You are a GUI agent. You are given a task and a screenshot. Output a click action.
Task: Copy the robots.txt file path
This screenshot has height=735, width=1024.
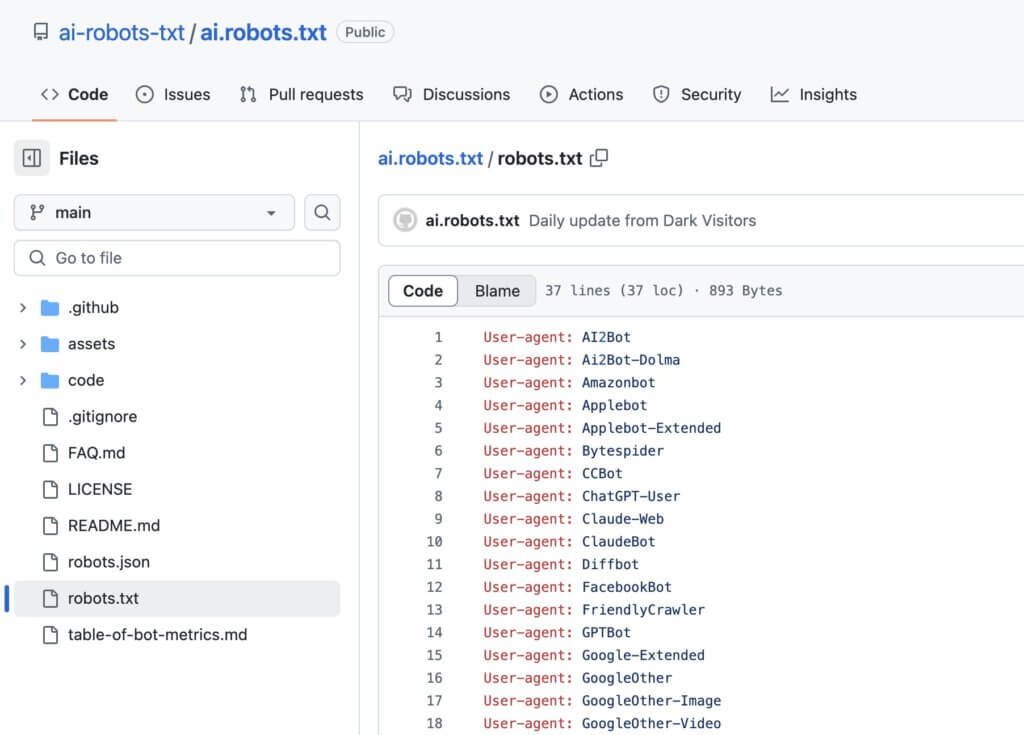click(599, 158)
